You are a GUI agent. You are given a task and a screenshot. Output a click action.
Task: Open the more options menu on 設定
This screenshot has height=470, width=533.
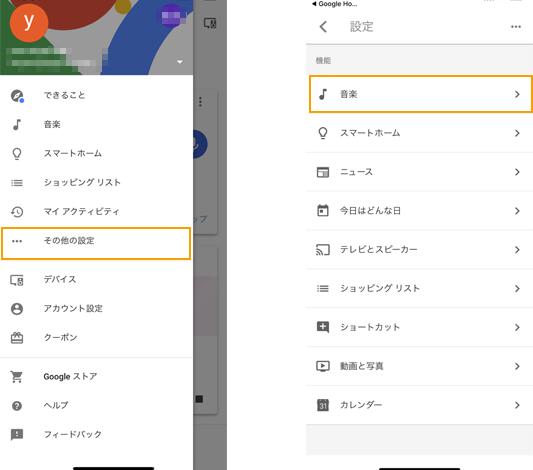tap(516, 27)
